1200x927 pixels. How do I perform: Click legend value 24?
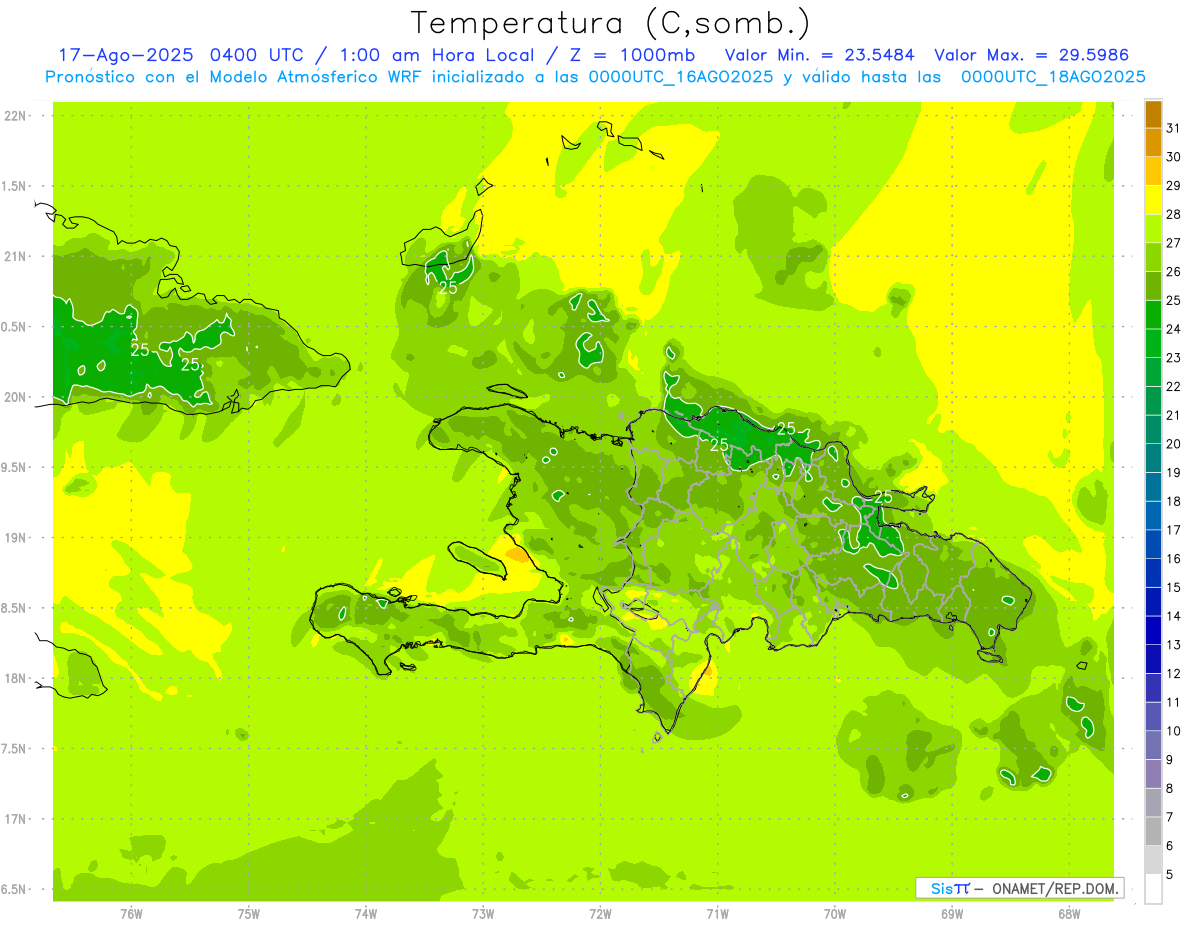[1174, 329]
